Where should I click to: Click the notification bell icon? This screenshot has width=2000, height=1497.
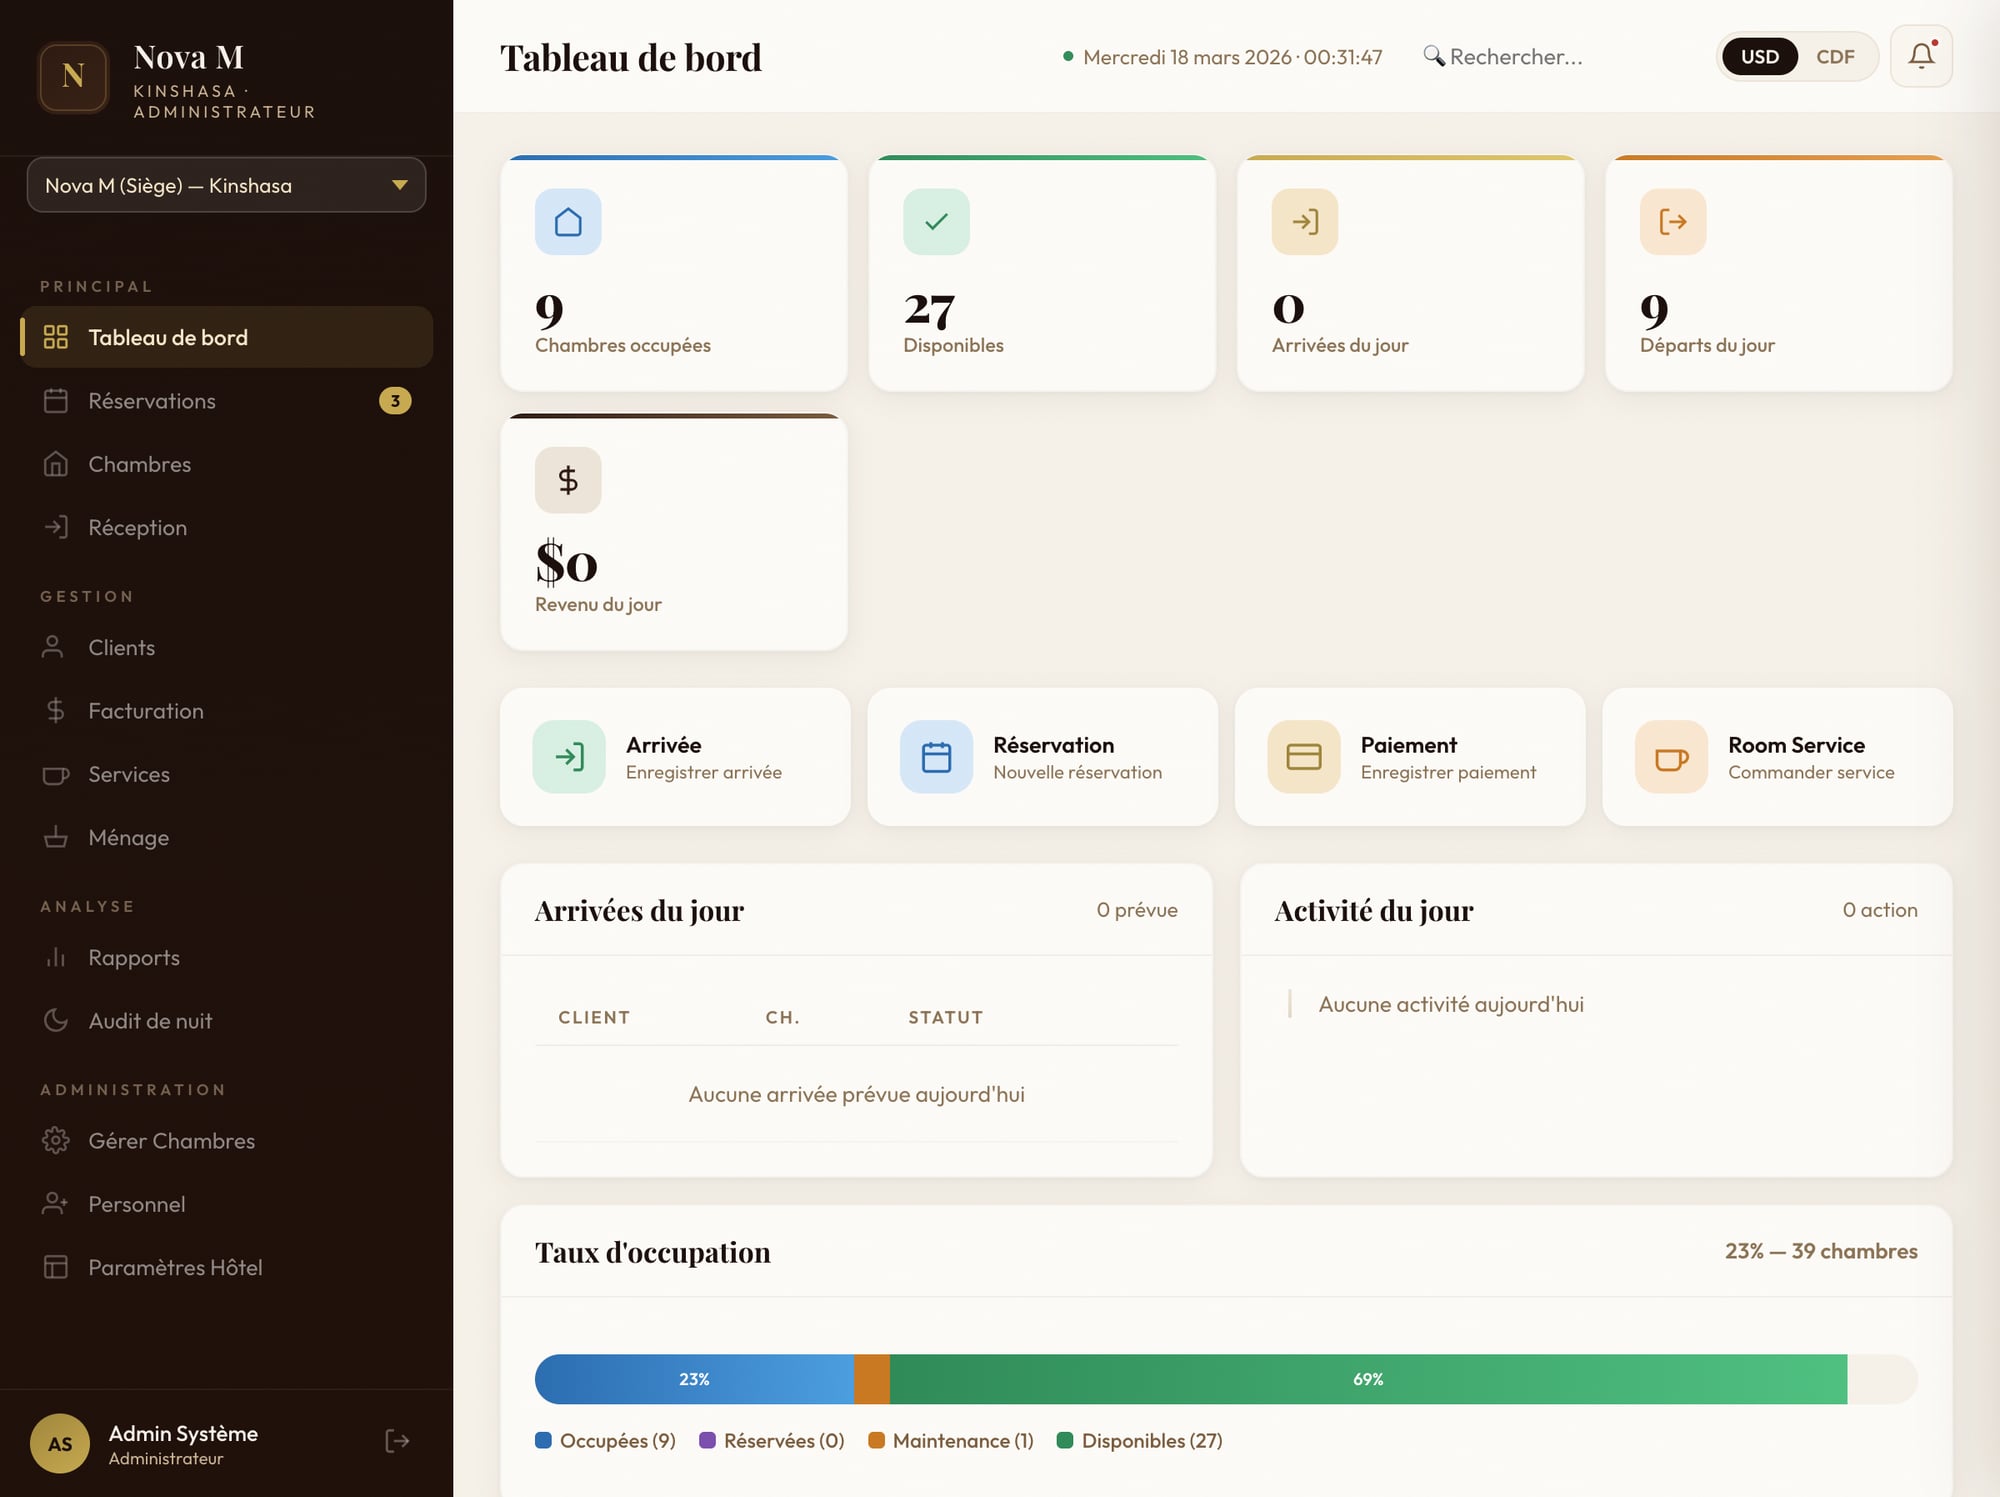coord(1920,56)
